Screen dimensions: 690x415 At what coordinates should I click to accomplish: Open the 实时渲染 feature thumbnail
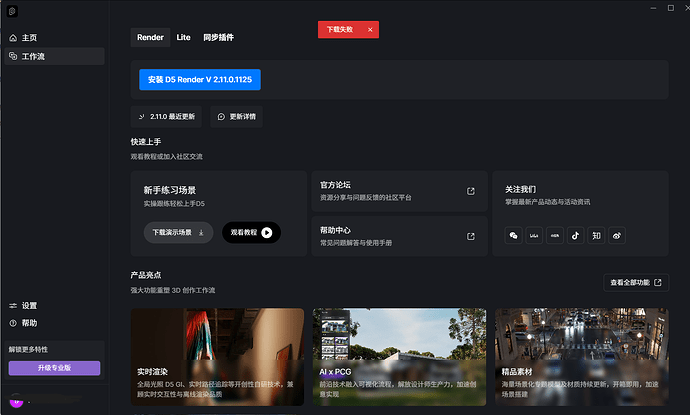[x=217, y=355]
